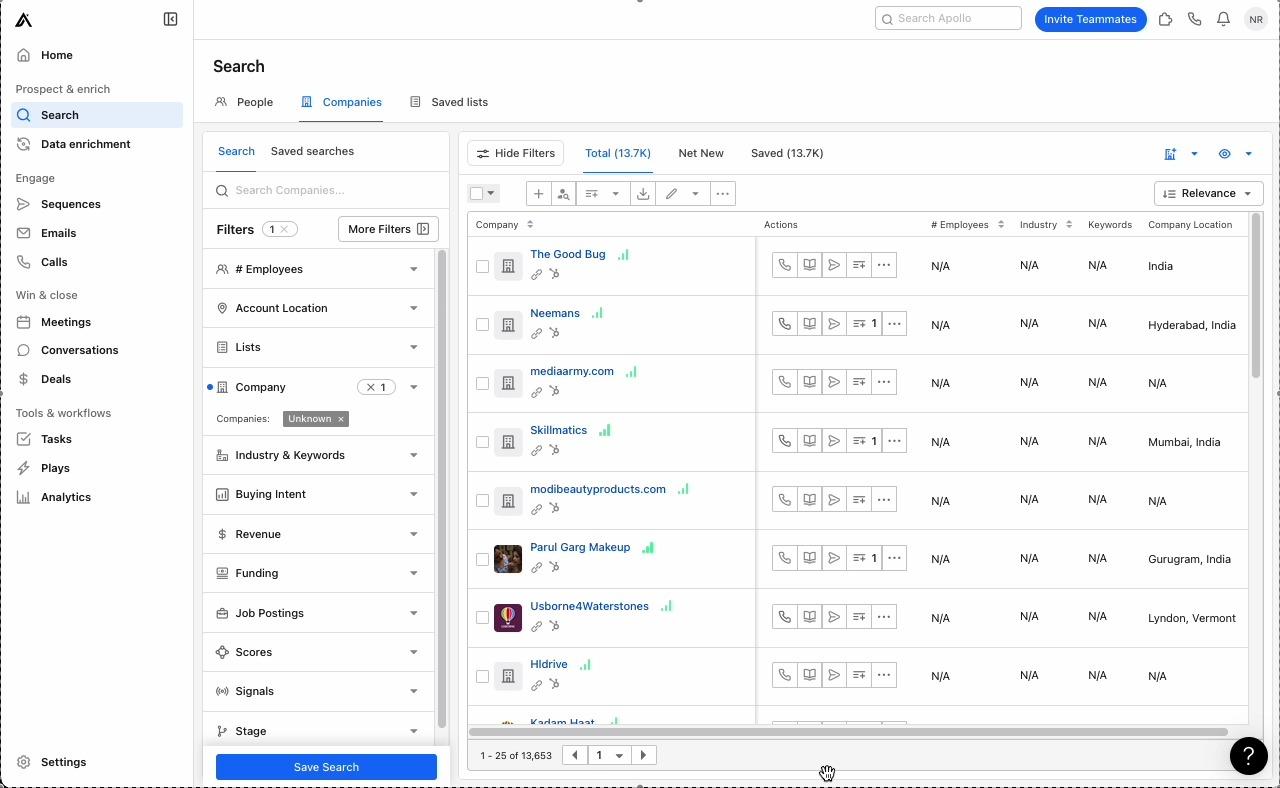Select Hldrive row checkbox
This screenshot has height=788, width=1280.
pos(482,676)
